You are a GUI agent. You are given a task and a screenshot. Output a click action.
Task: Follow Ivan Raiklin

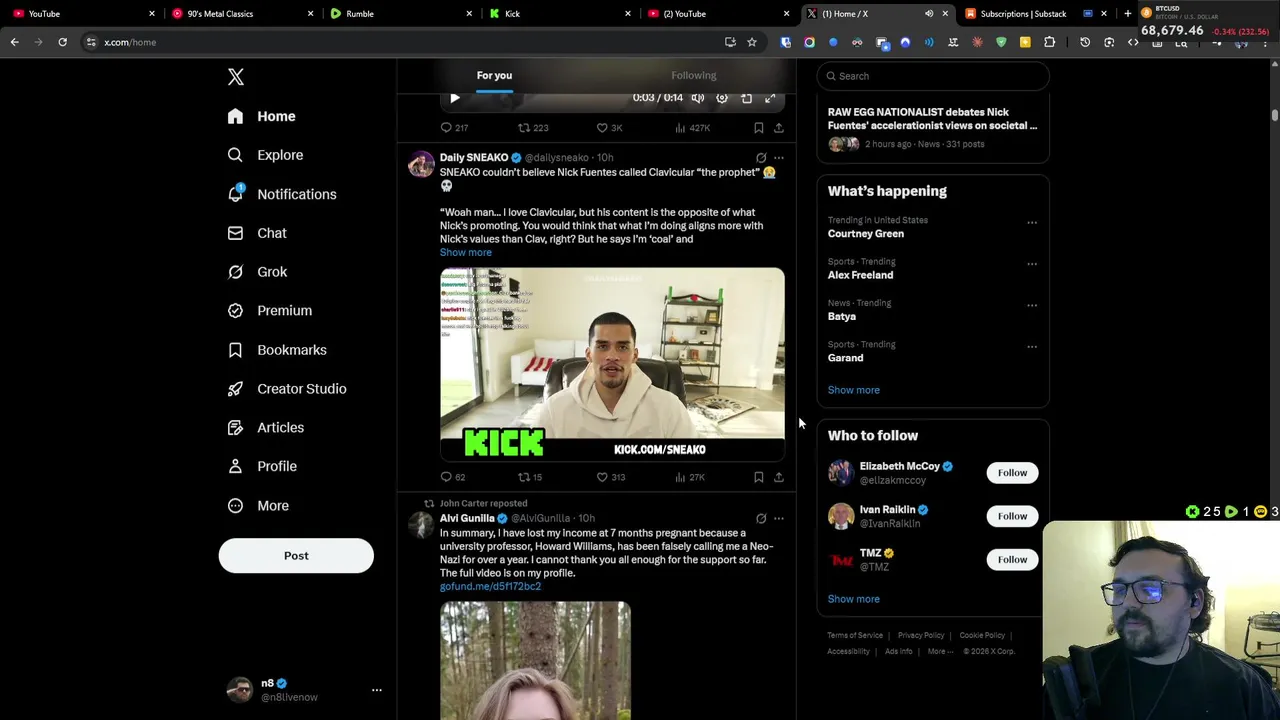pos(1012,516)
